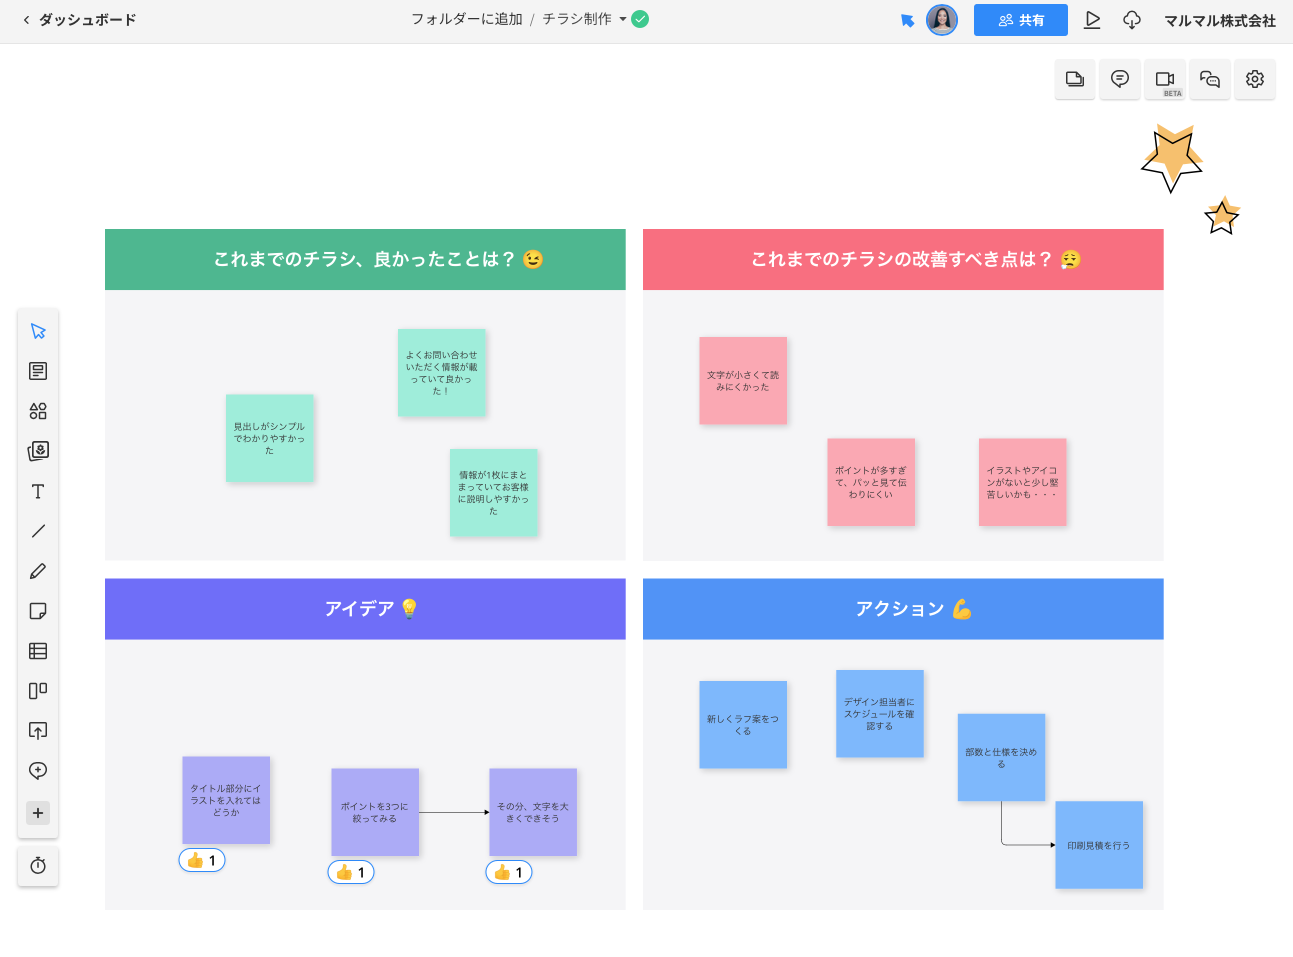
Task: Select the sticky note tool
Action: [38, 611]
